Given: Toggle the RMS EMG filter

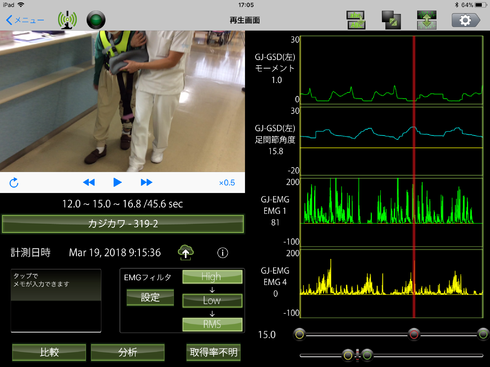Looking at the screenshot, I should [x=212, y=324].
